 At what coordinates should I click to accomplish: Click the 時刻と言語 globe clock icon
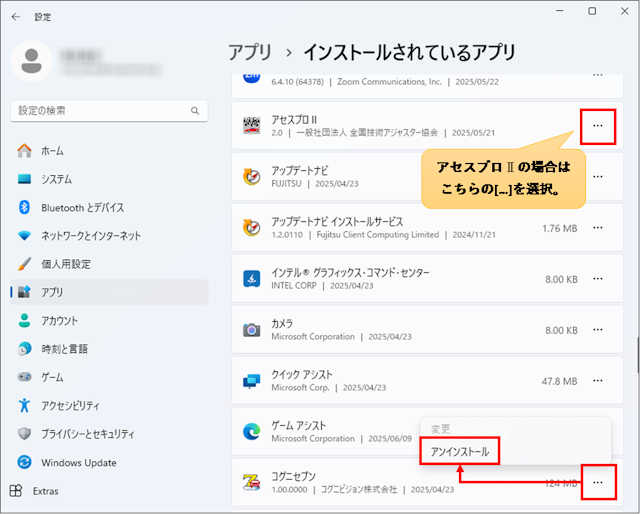pyautogui.click(x=24, y=349)
